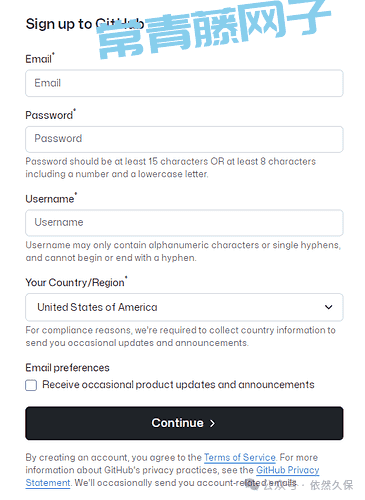Tick the product updates and announcements checkbox
This screenshot has height=500, width=365.
[x=31, y=385]
